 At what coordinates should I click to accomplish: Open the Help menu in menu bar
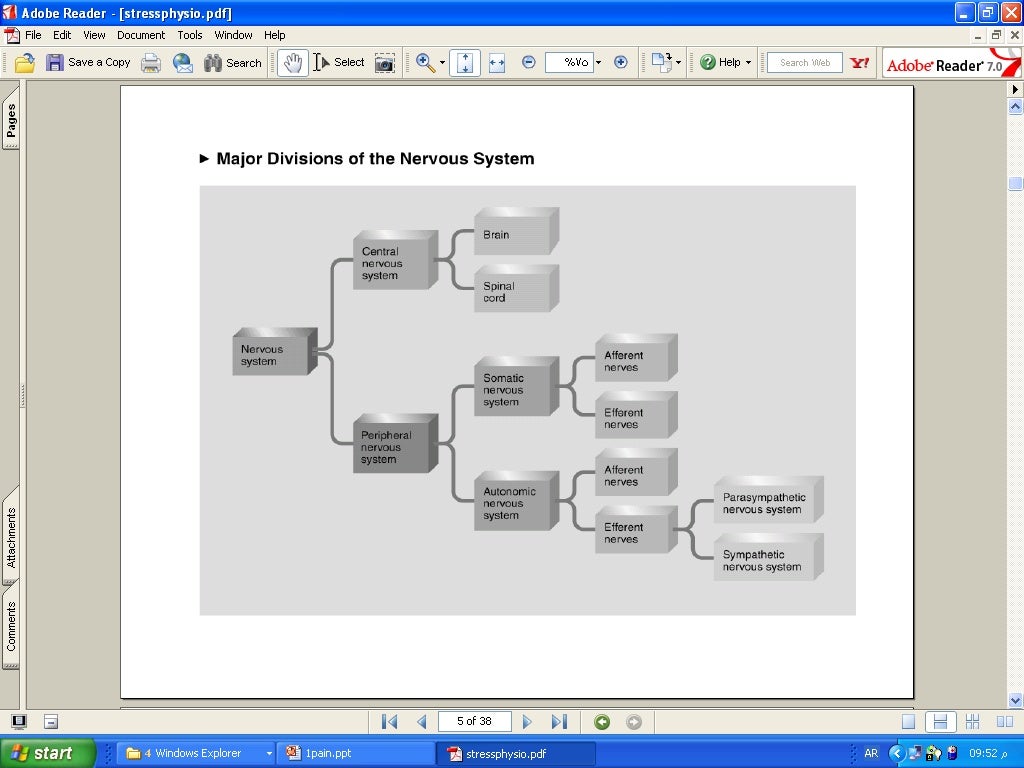pos(274,35)
